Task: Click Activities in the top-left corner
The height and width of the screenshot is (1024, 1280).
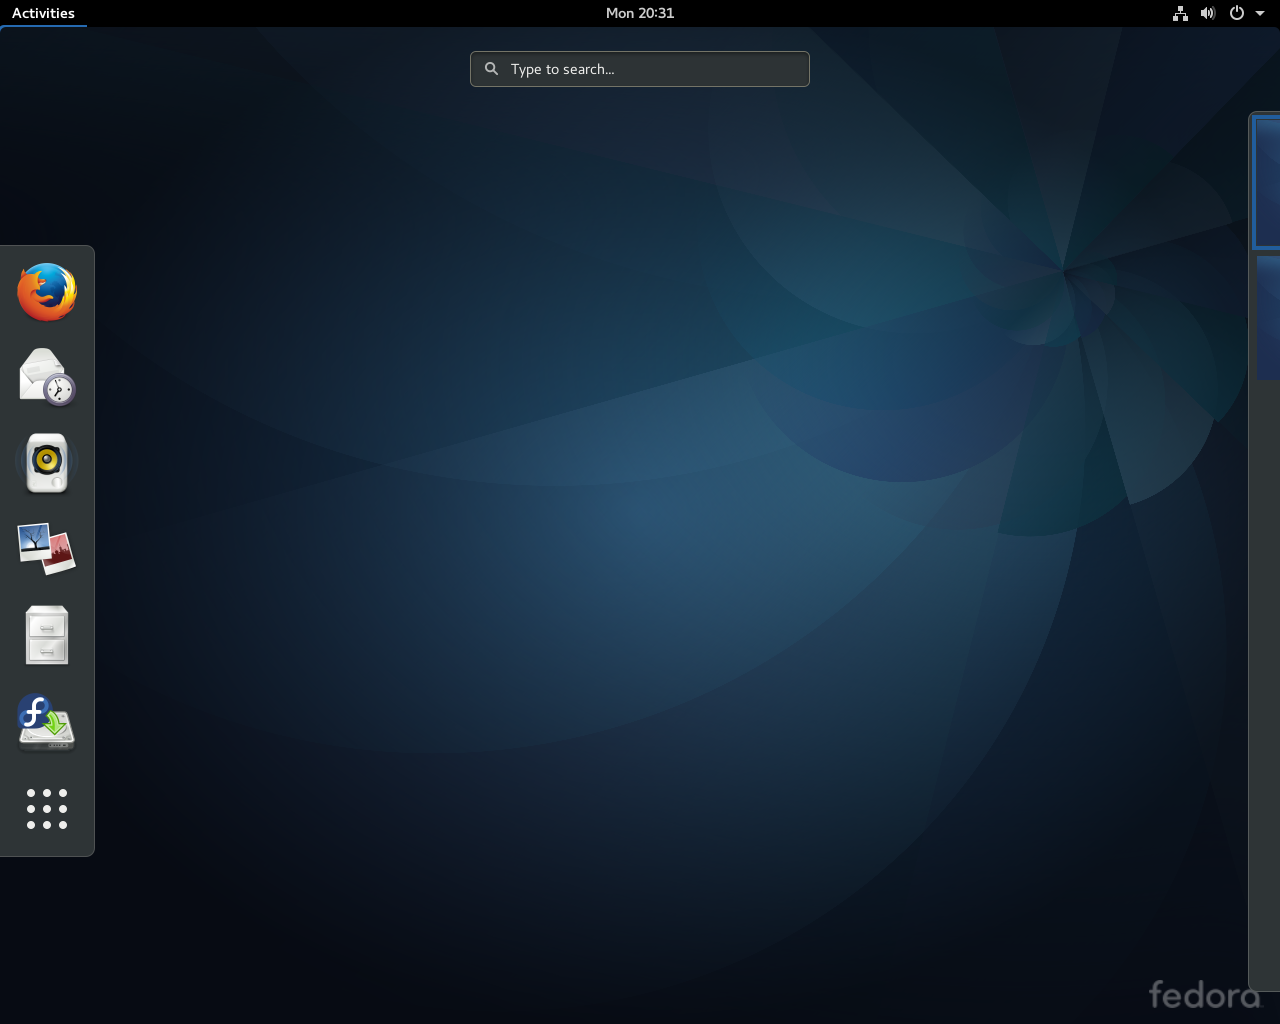Action: (43, 13)
